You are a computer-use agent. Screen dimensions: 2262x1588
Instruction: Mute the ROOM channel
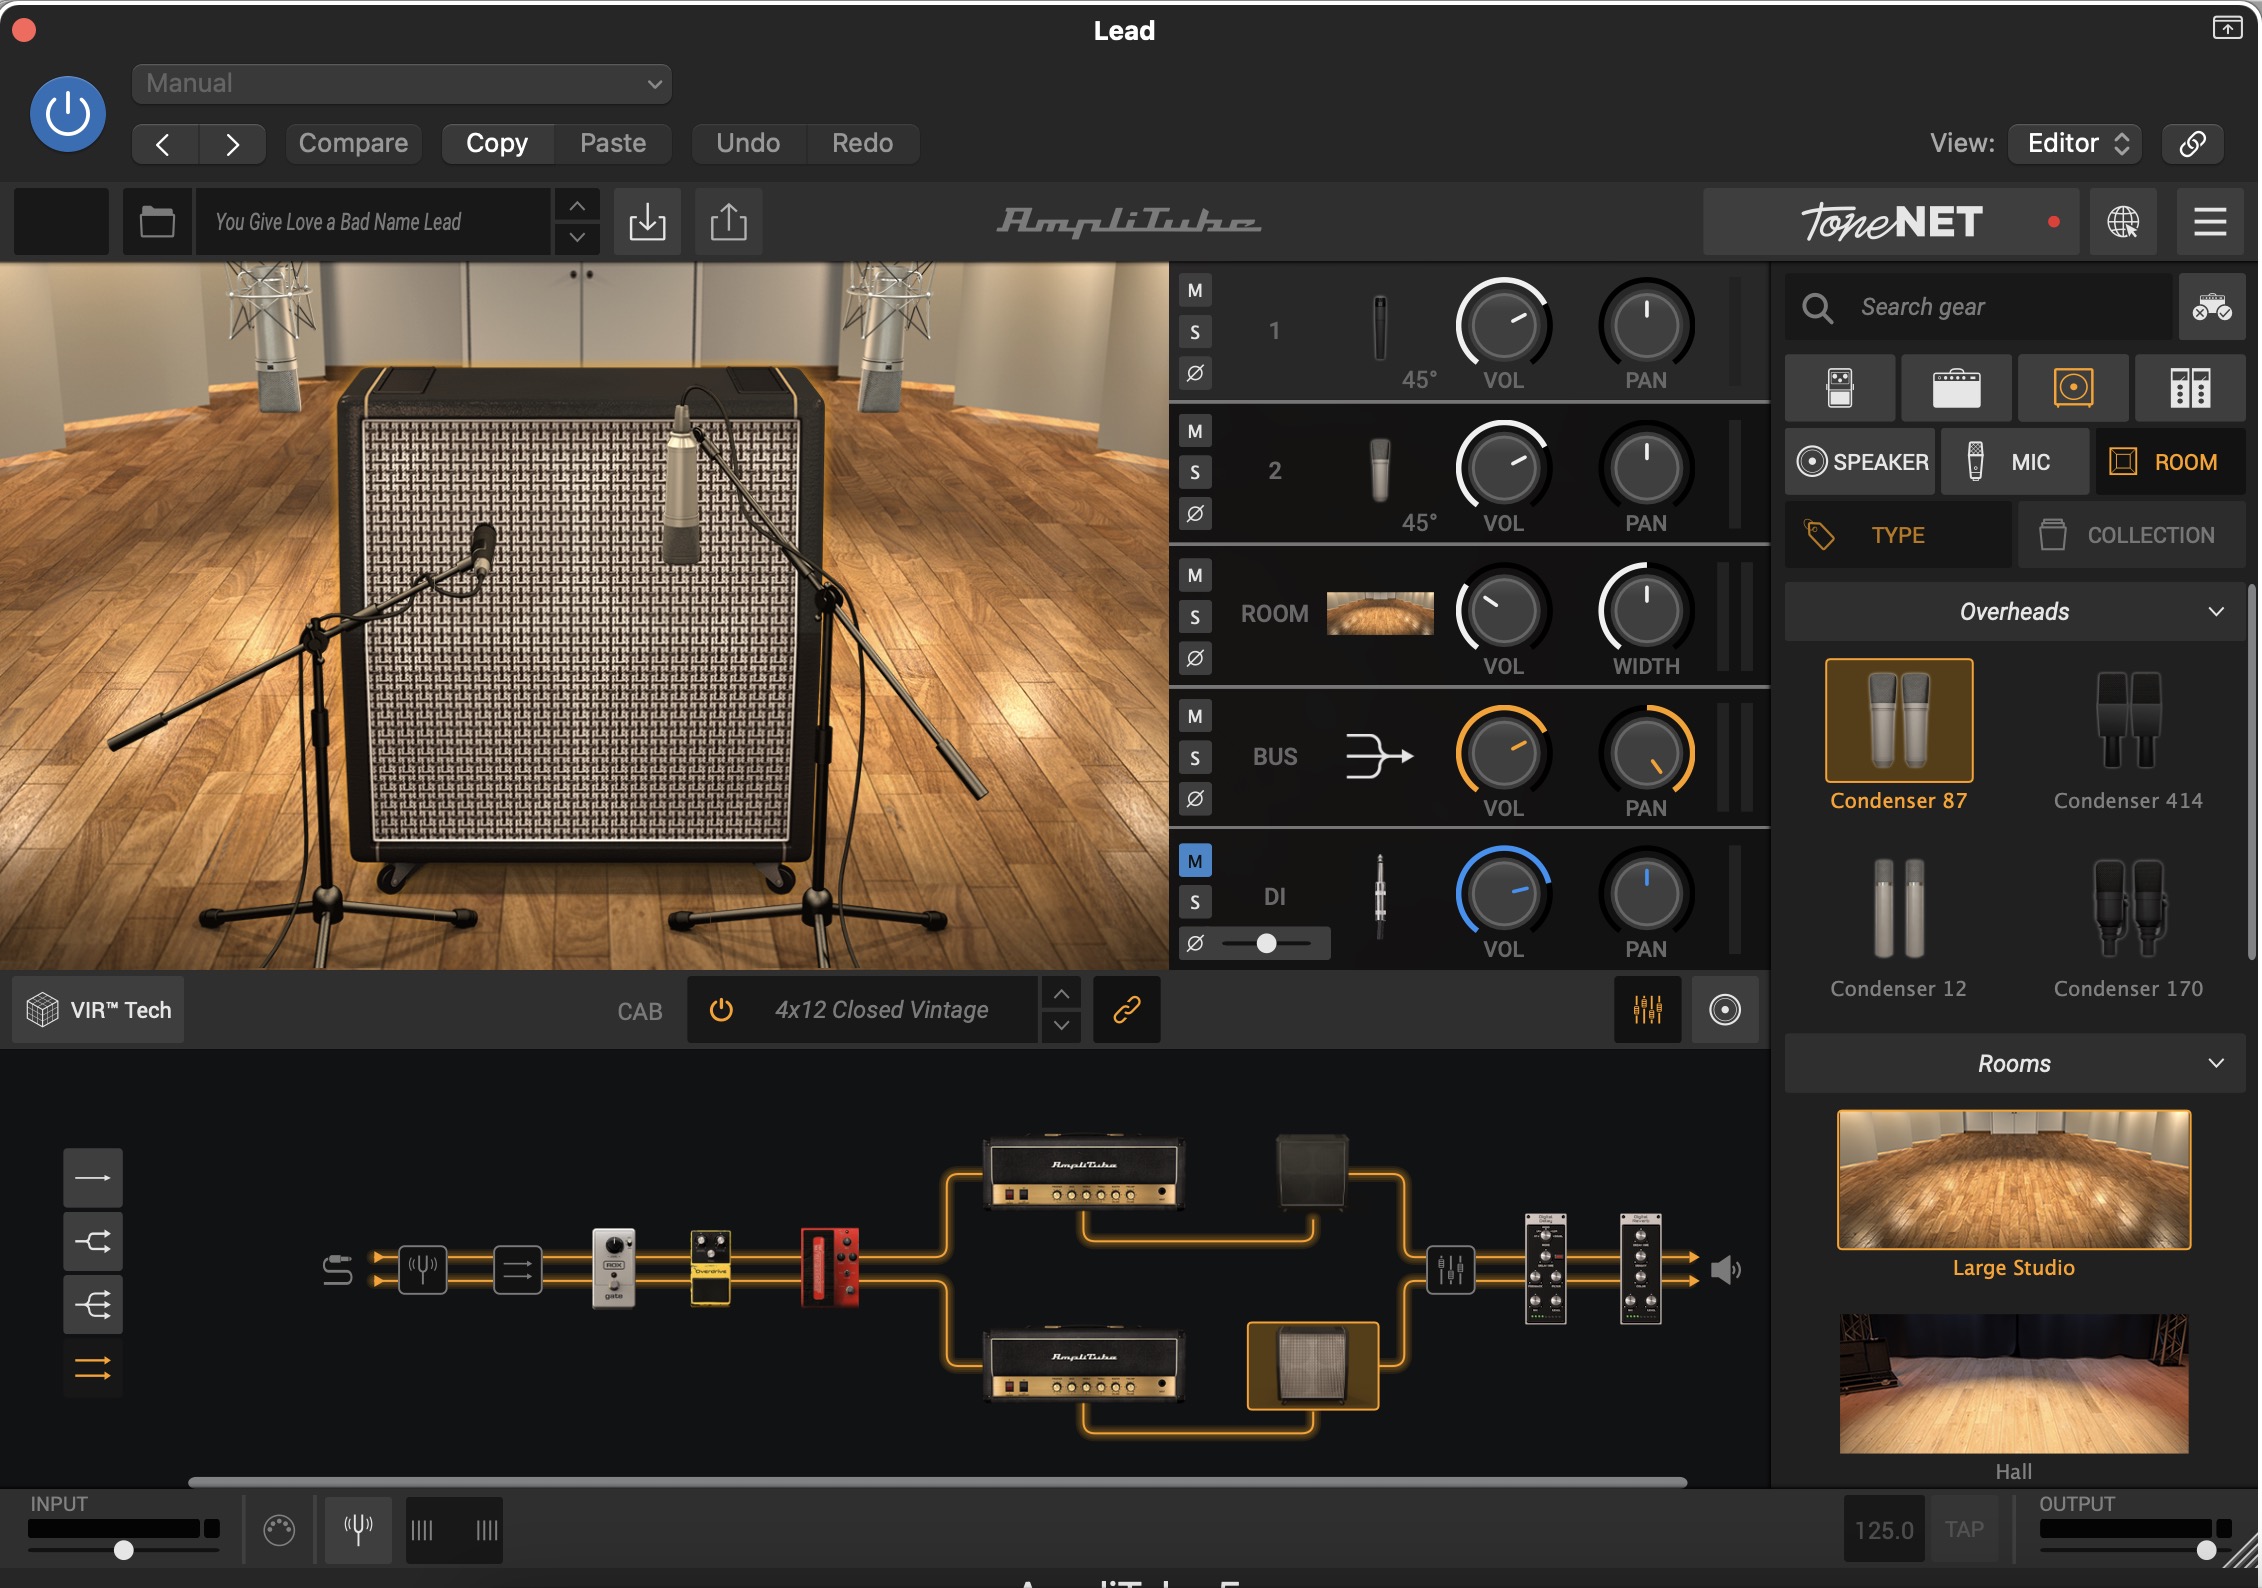[1195, 576]
